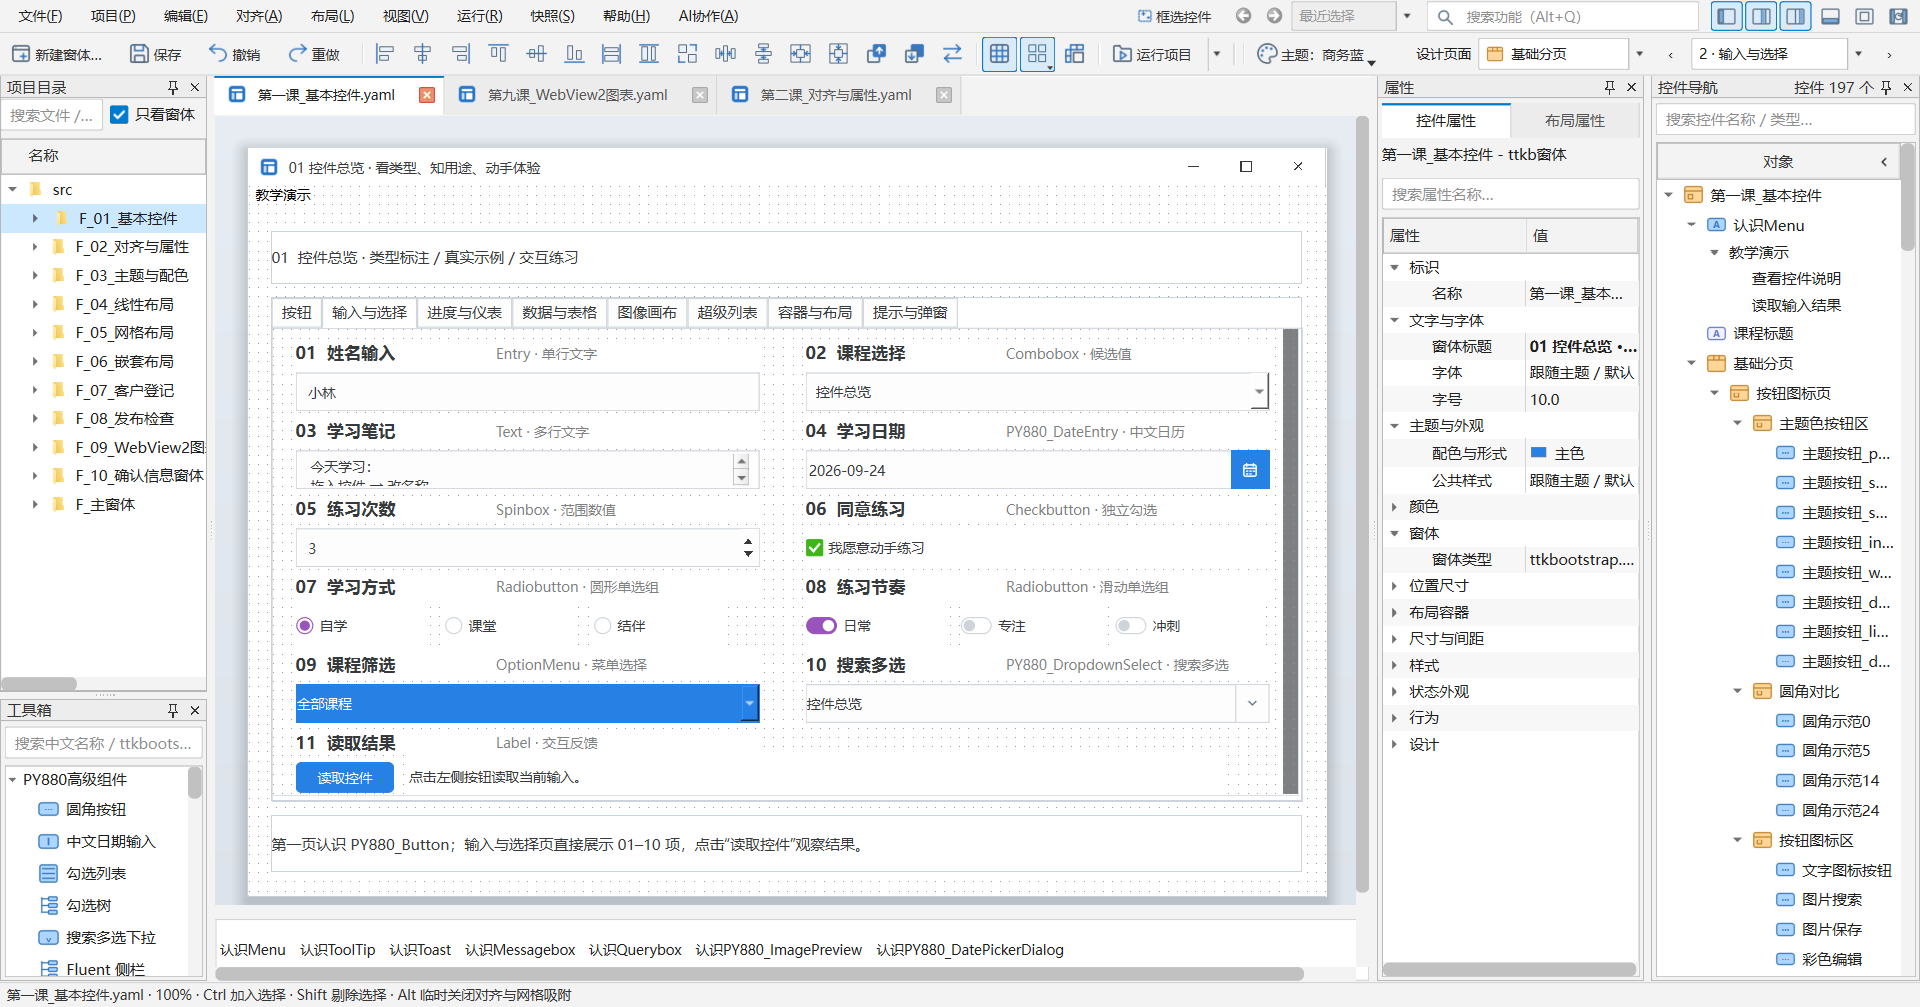1920x1007 pixels.
Task: Open the 课程选择 combobox dropdown
Action: [1259, 392]
